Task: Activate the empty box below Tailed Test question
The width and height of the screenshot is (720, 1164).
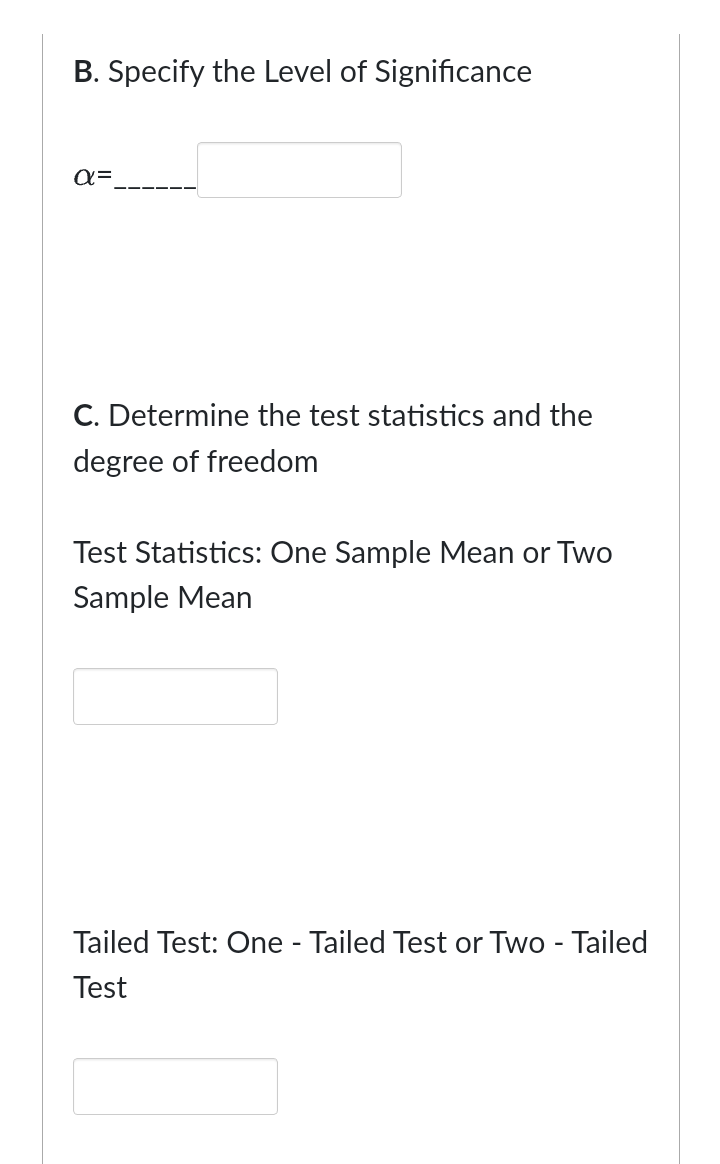Action: (175, 1086)
